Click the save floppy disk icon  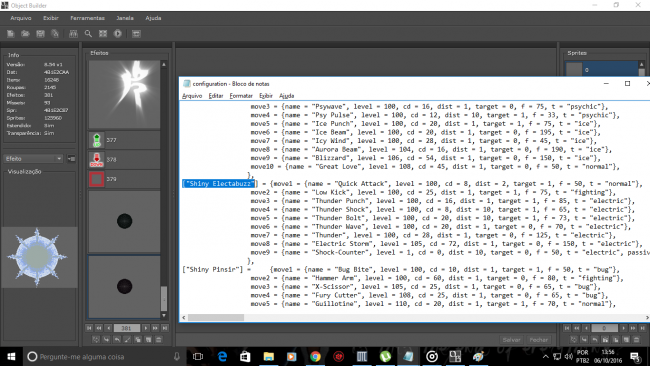pos(40,34)
